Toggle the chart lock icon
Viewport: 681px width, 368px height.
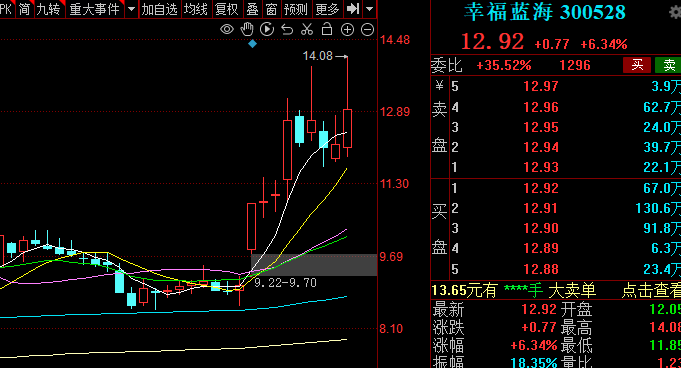click(327, 30)
